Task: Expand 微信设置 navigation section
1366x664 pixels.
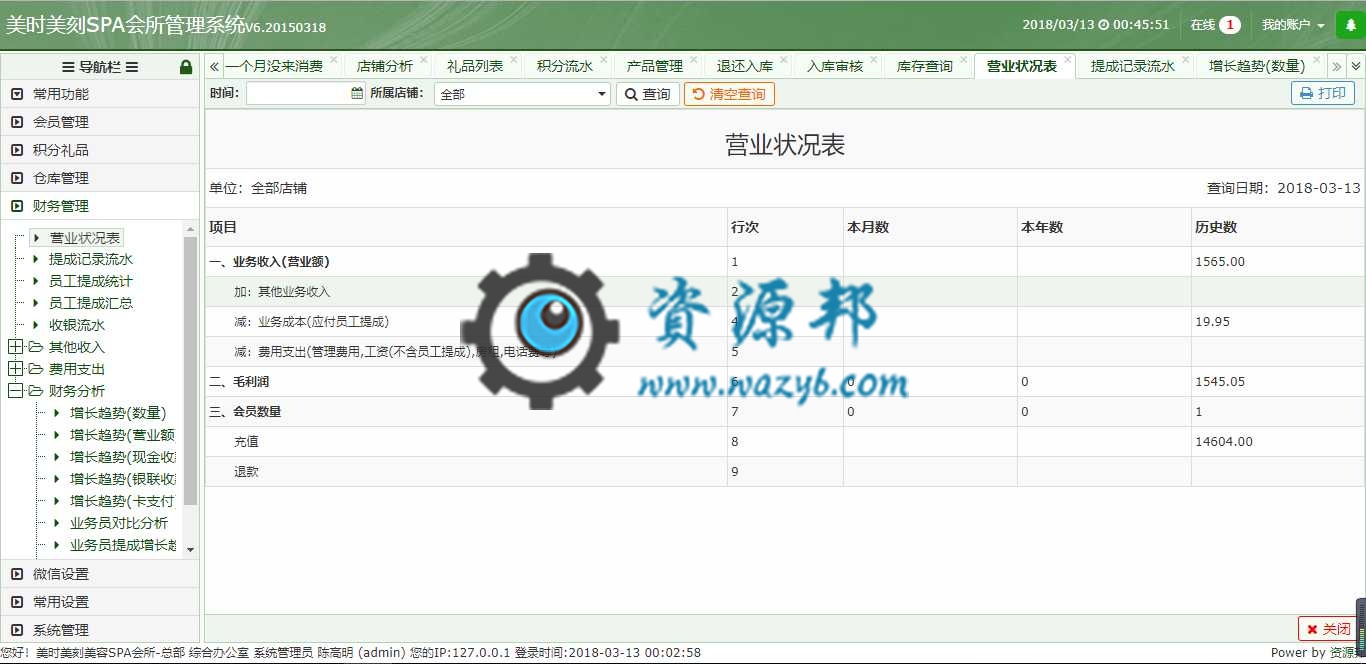Action: [x=100, y=574]
